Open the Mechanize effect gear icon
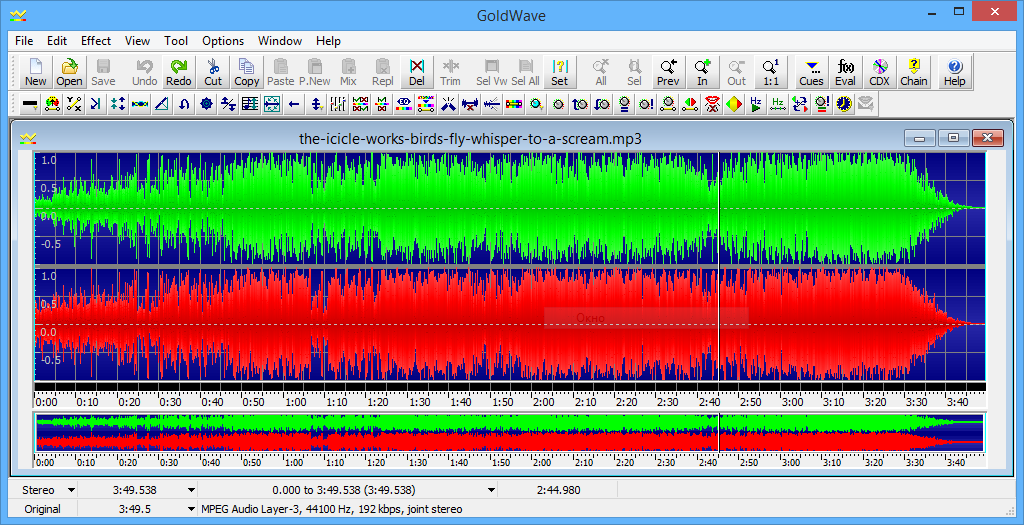This screenshot has width=1024, height=525. 206,104
